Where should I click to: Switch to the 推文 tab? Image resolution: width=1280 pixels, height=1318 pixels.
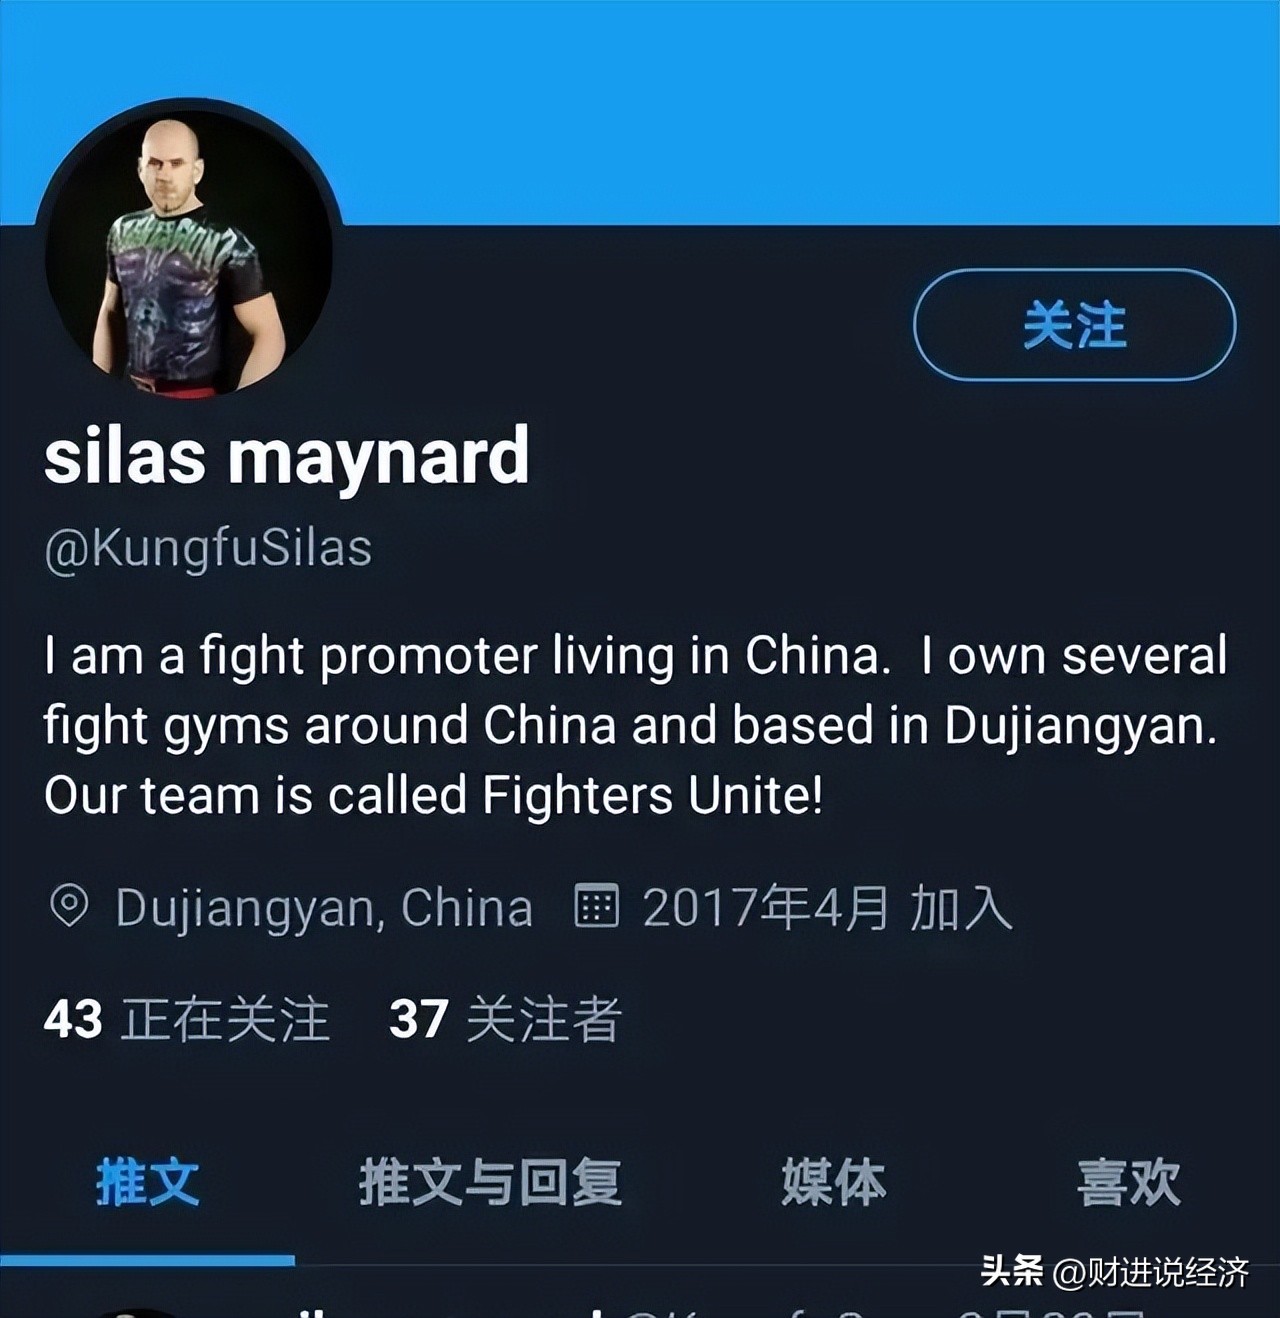click(x=148, y=1183)
